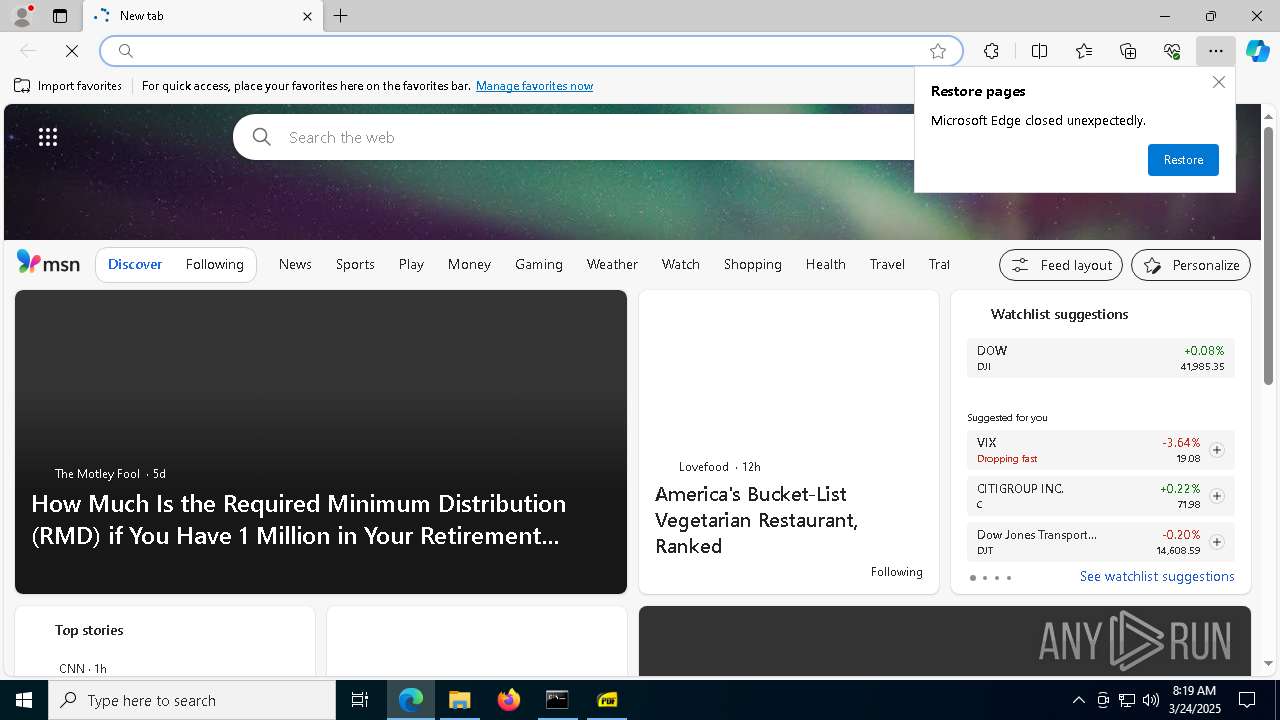Open the Favorites hub icon
Viewport: 1280px width, 720px height.
coord(1084,51)
